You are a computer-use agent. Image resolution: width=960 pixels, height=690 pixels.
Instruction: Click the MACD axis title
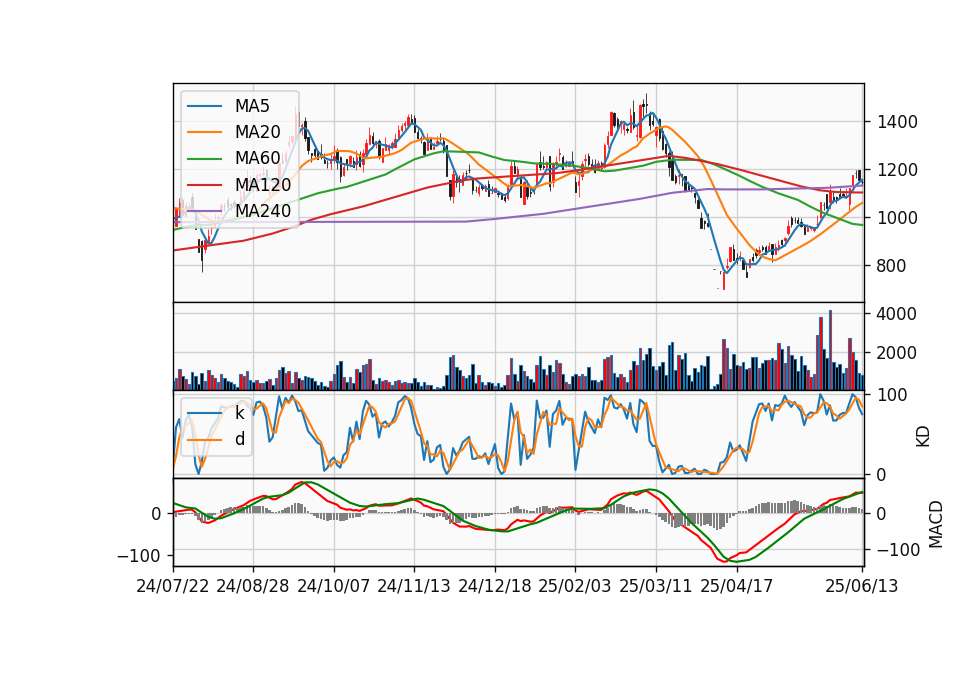(x=936, y=524)
